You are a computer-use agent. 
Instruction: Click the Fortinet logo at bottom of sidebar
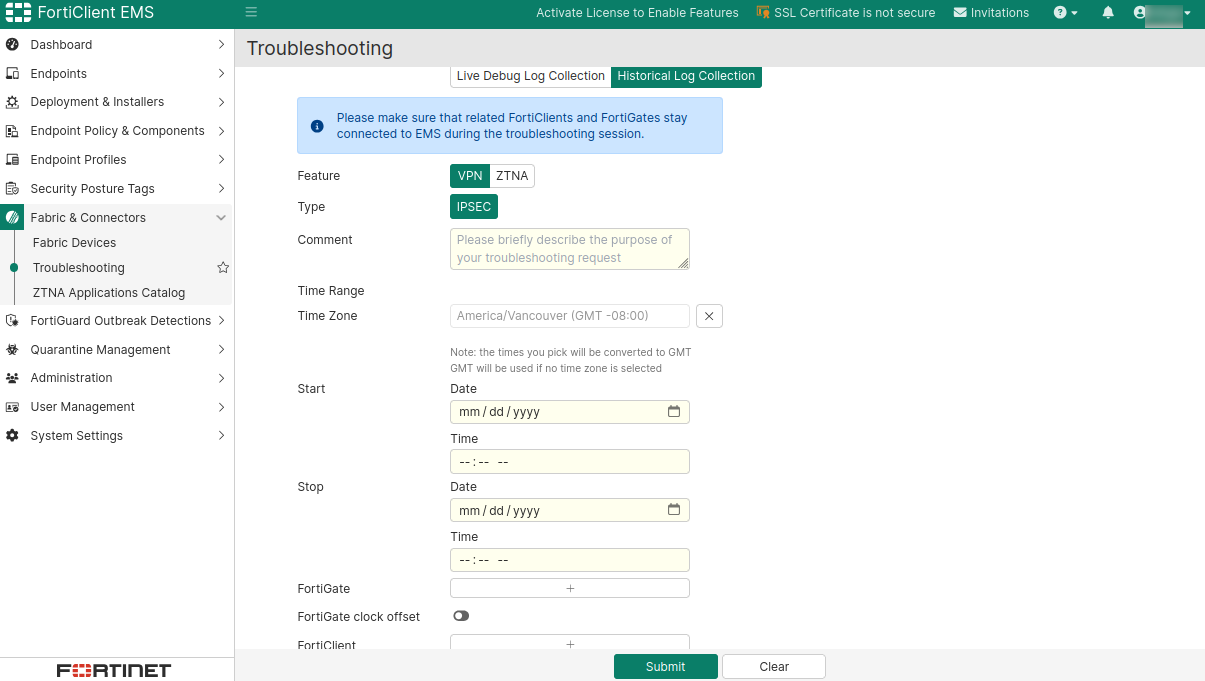[x=114, y=670]
